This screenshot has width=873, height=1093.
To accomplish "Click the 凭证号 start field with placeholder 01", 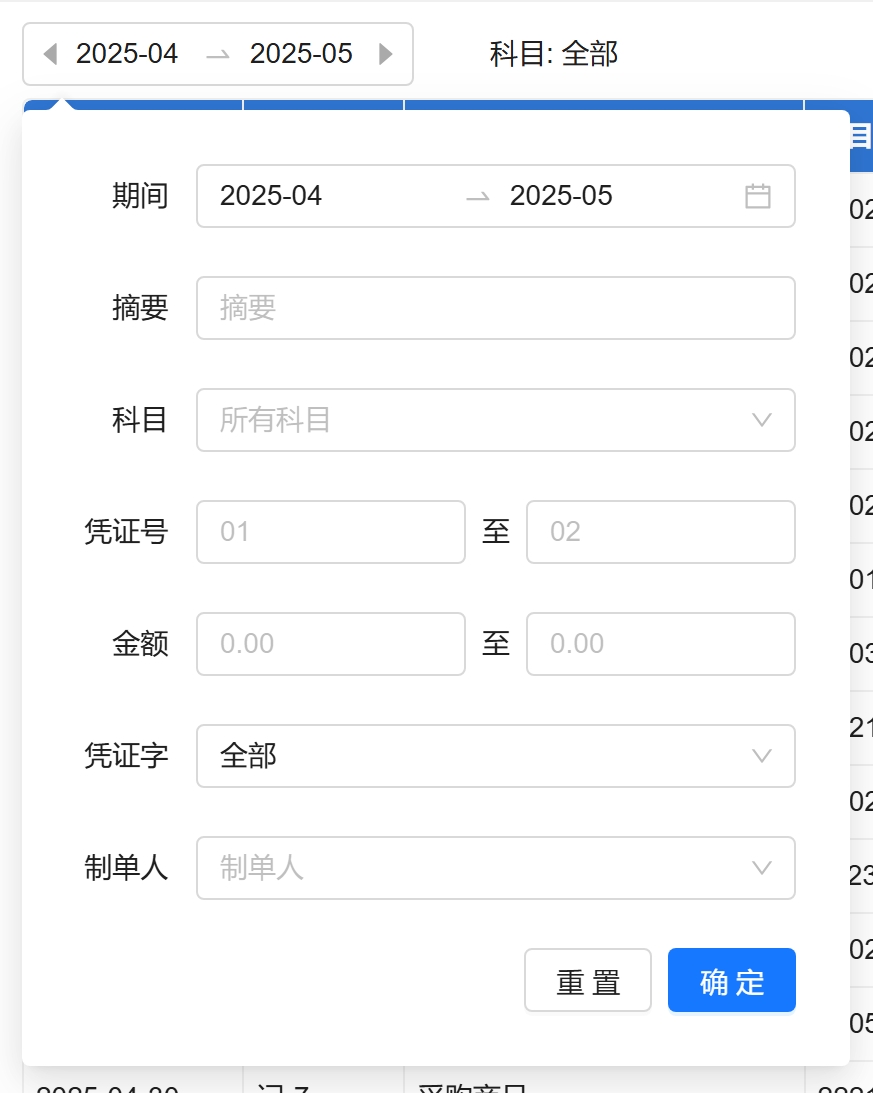I will click(x=330, y=532).
